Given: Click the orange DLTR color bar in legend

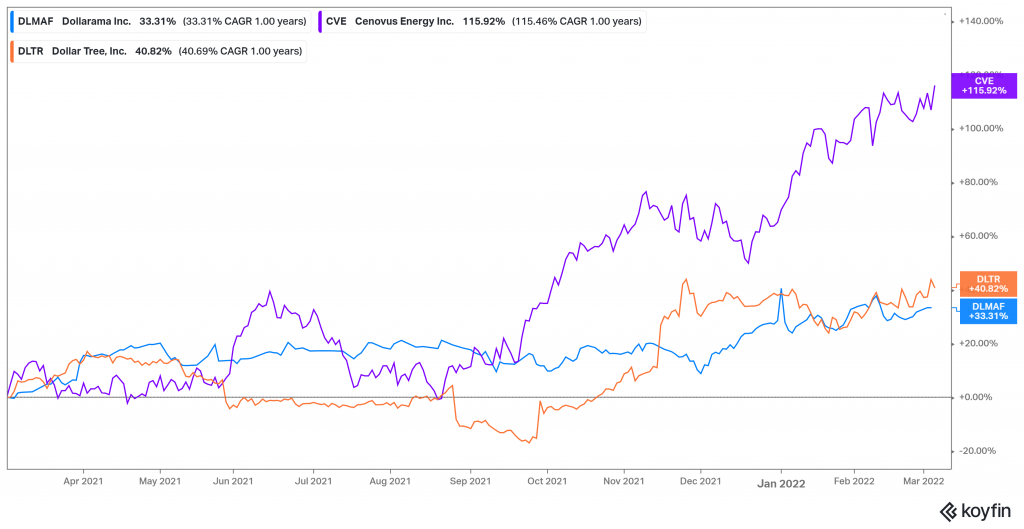Looking at the screenshot, I should (14, 51).
